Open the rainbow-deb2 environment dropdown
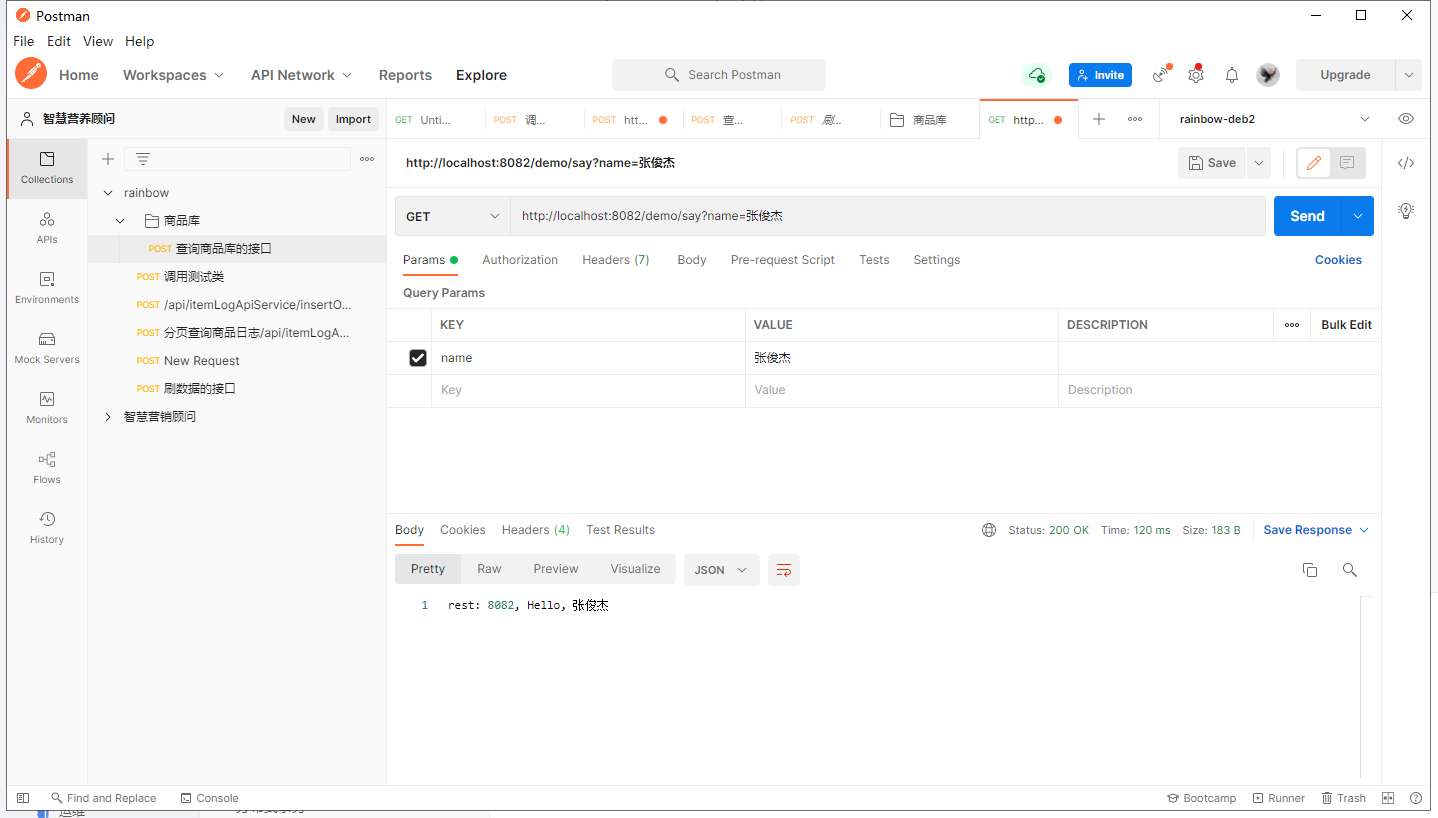 tap(1274, 119)
